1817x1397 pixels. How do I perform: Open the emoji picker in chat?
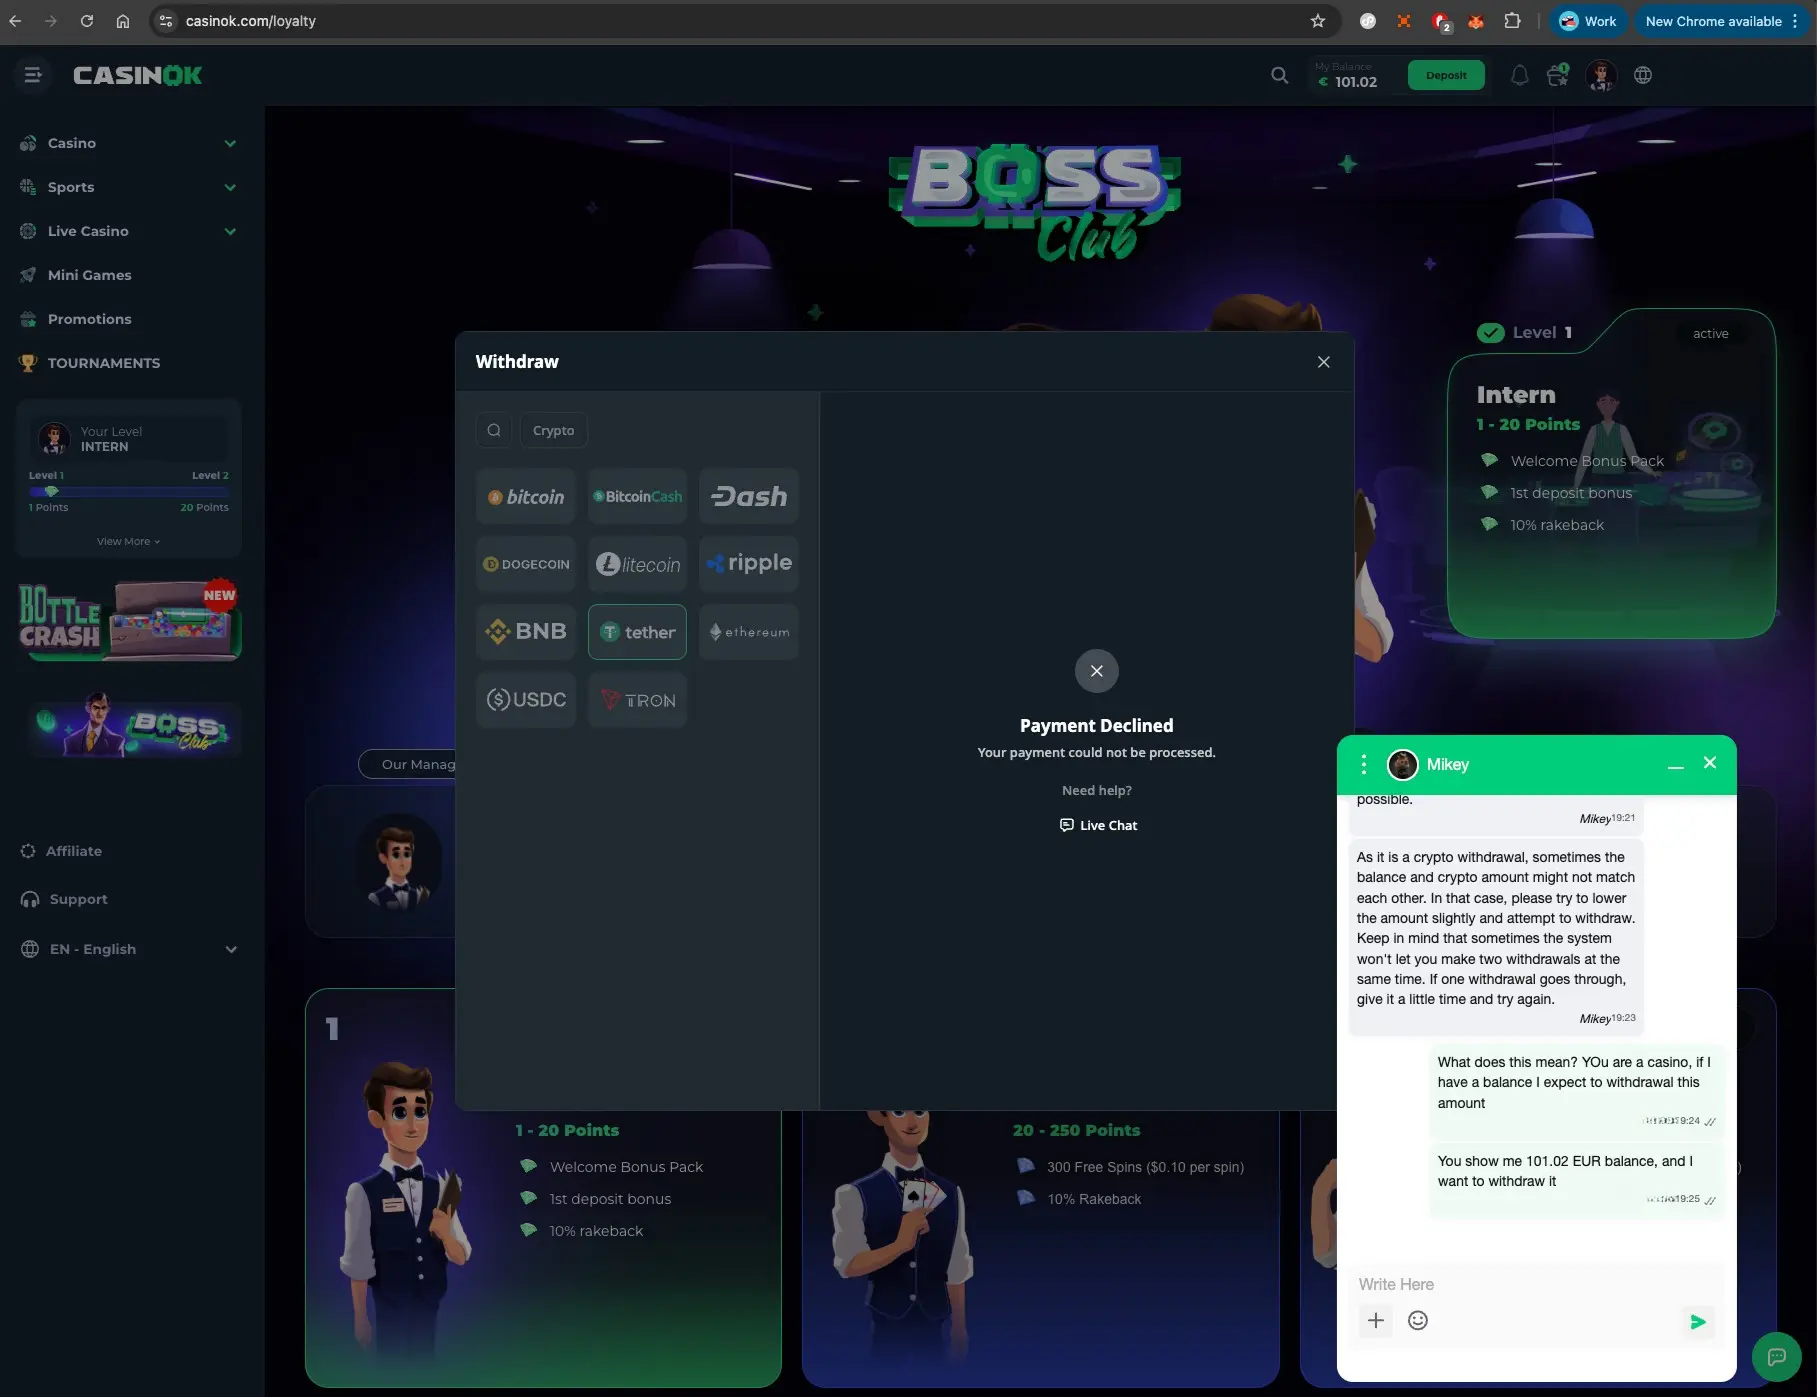pos(1418,1320)
